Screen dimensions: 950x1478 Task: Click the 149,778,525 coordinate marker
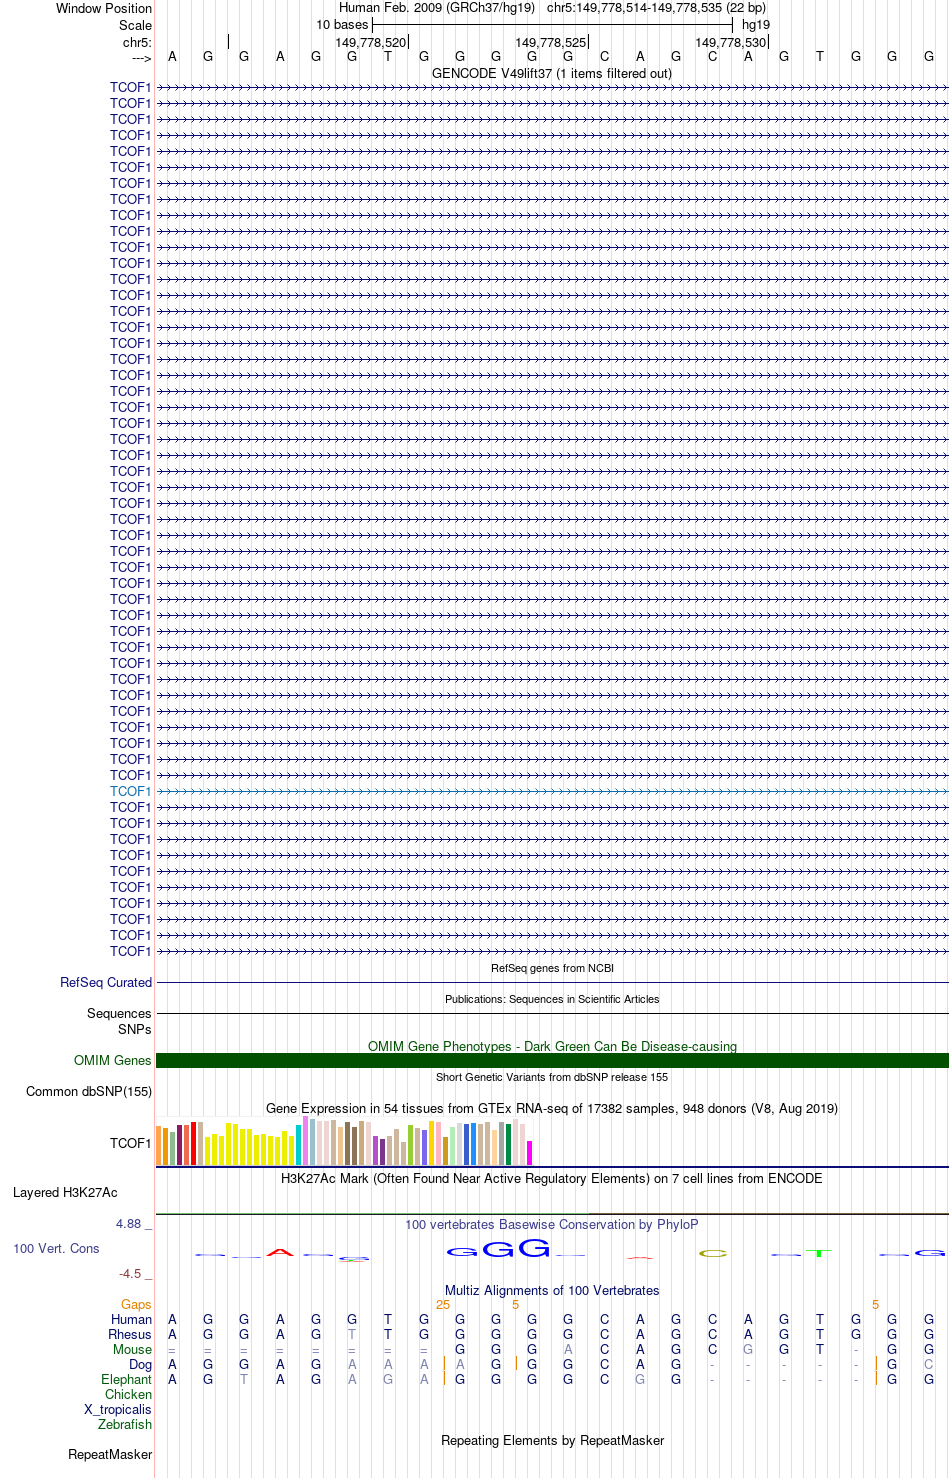click(551, 43)
